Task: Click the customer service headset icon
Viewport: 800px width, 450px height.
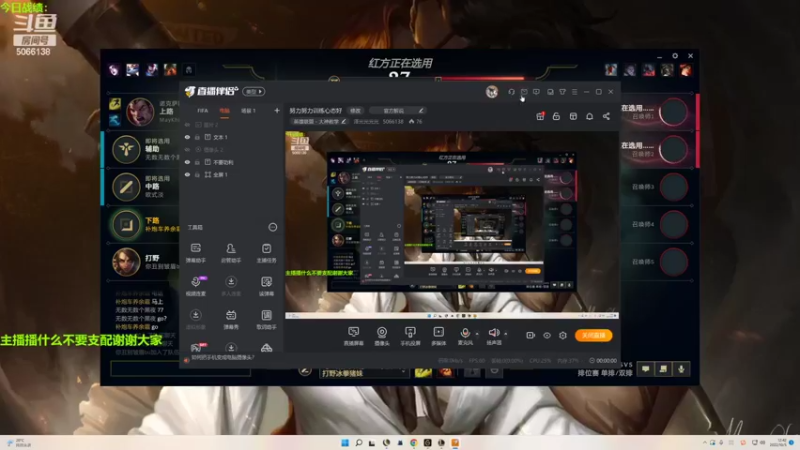Action: tap(511, 92)
